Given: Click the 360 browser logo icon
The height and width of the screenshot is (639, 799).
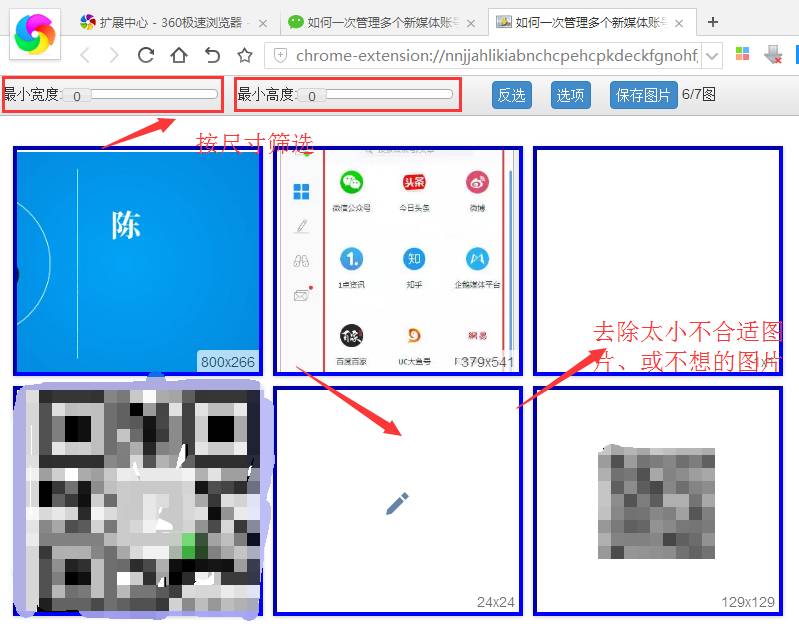Looking at the screenshot, I should pos(35,34).
